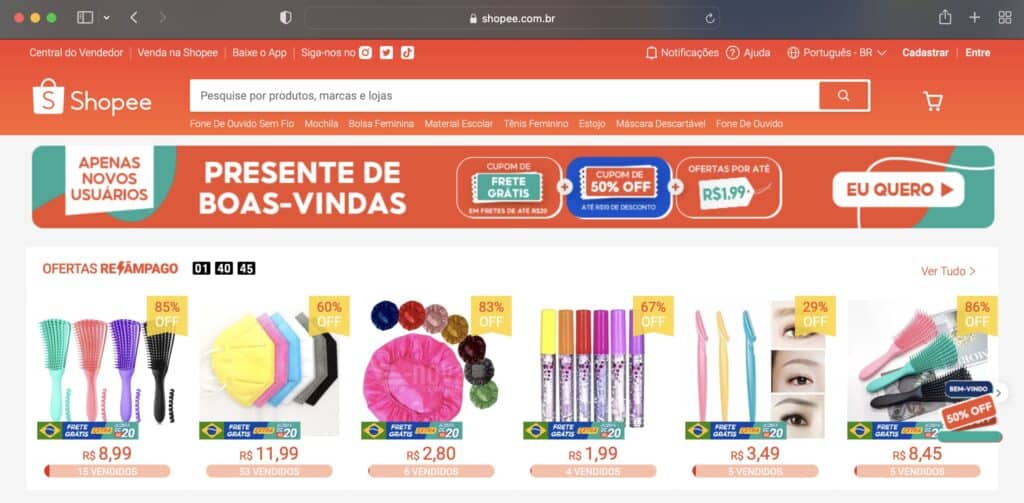Click the 53 vendidos progress bar
Viewport: 1024px width, 503px height.
pos(269,472)
